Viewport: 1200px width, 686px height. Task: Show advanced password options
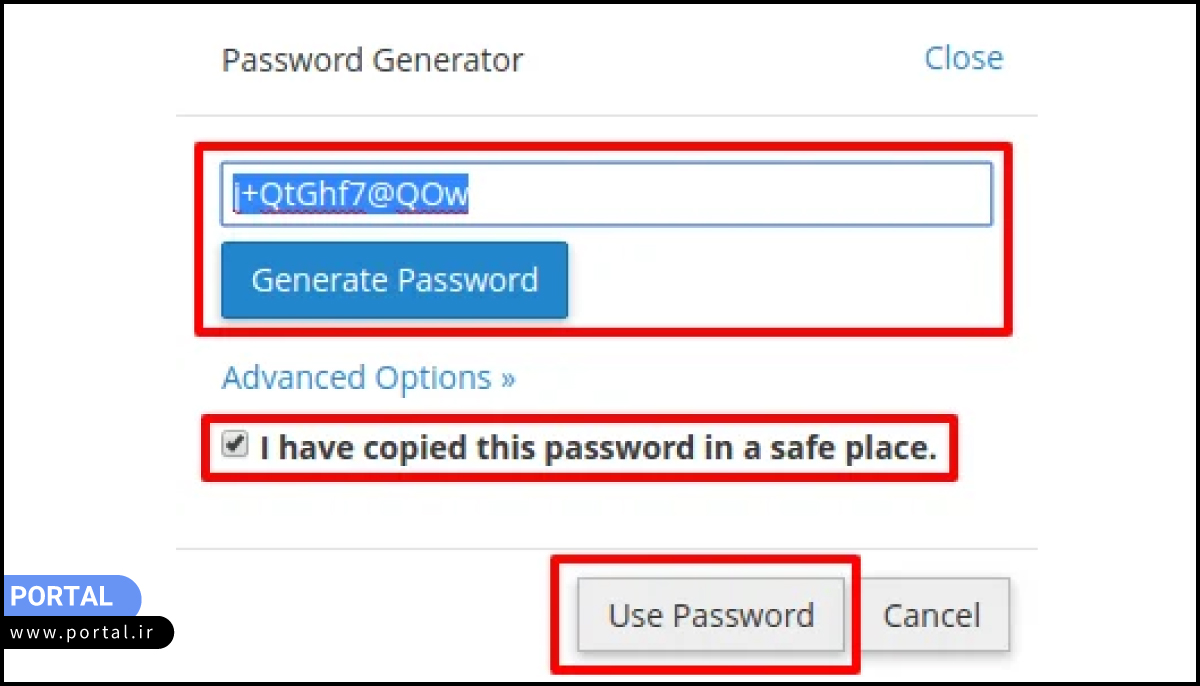click(x=368, y=378)
